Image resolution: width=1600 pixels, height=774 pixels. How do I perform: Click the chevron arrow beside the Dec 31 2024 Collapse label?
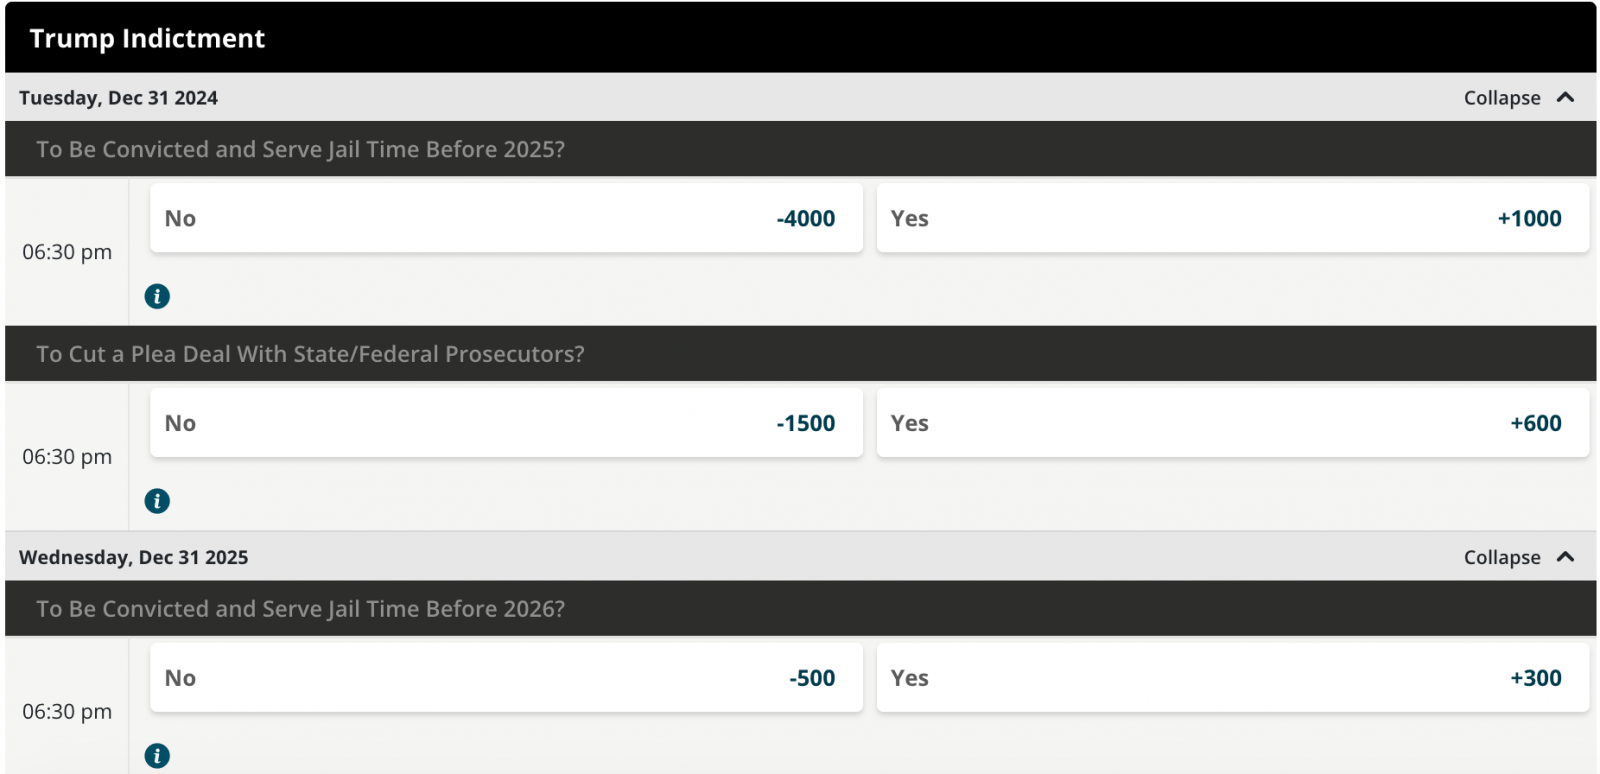(1566, 97)
